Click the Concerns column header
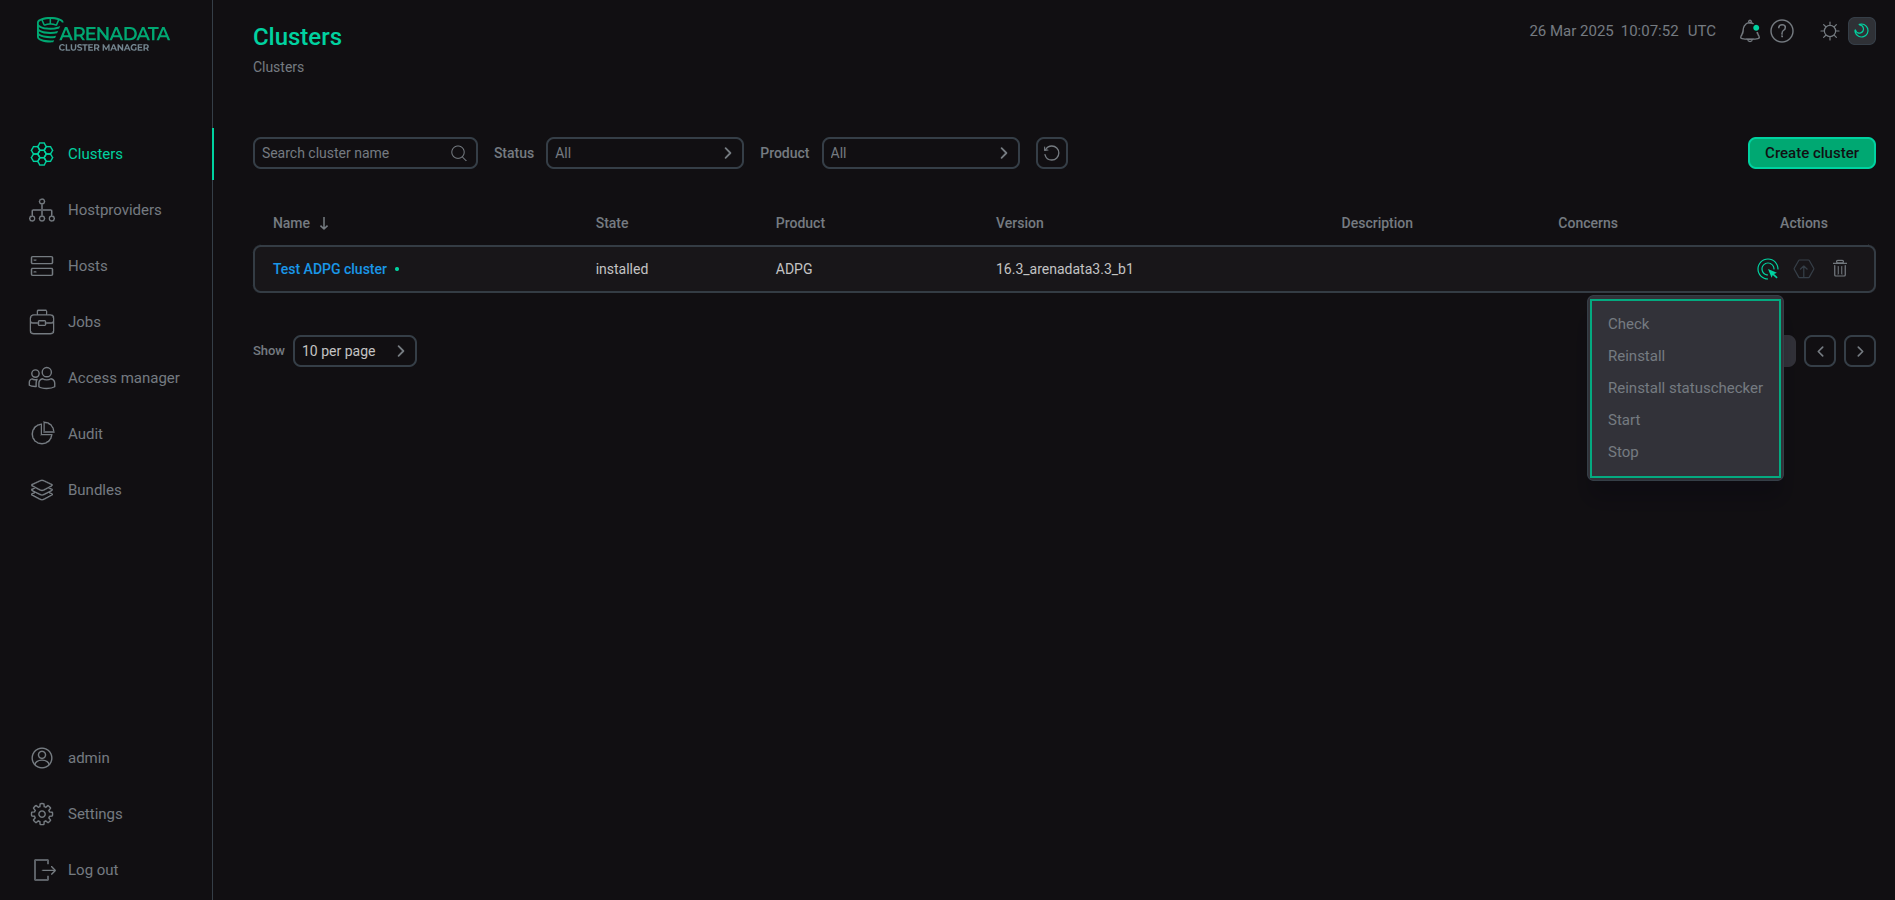Screen dimensions: 1895x900 (x=1587, y=223)
